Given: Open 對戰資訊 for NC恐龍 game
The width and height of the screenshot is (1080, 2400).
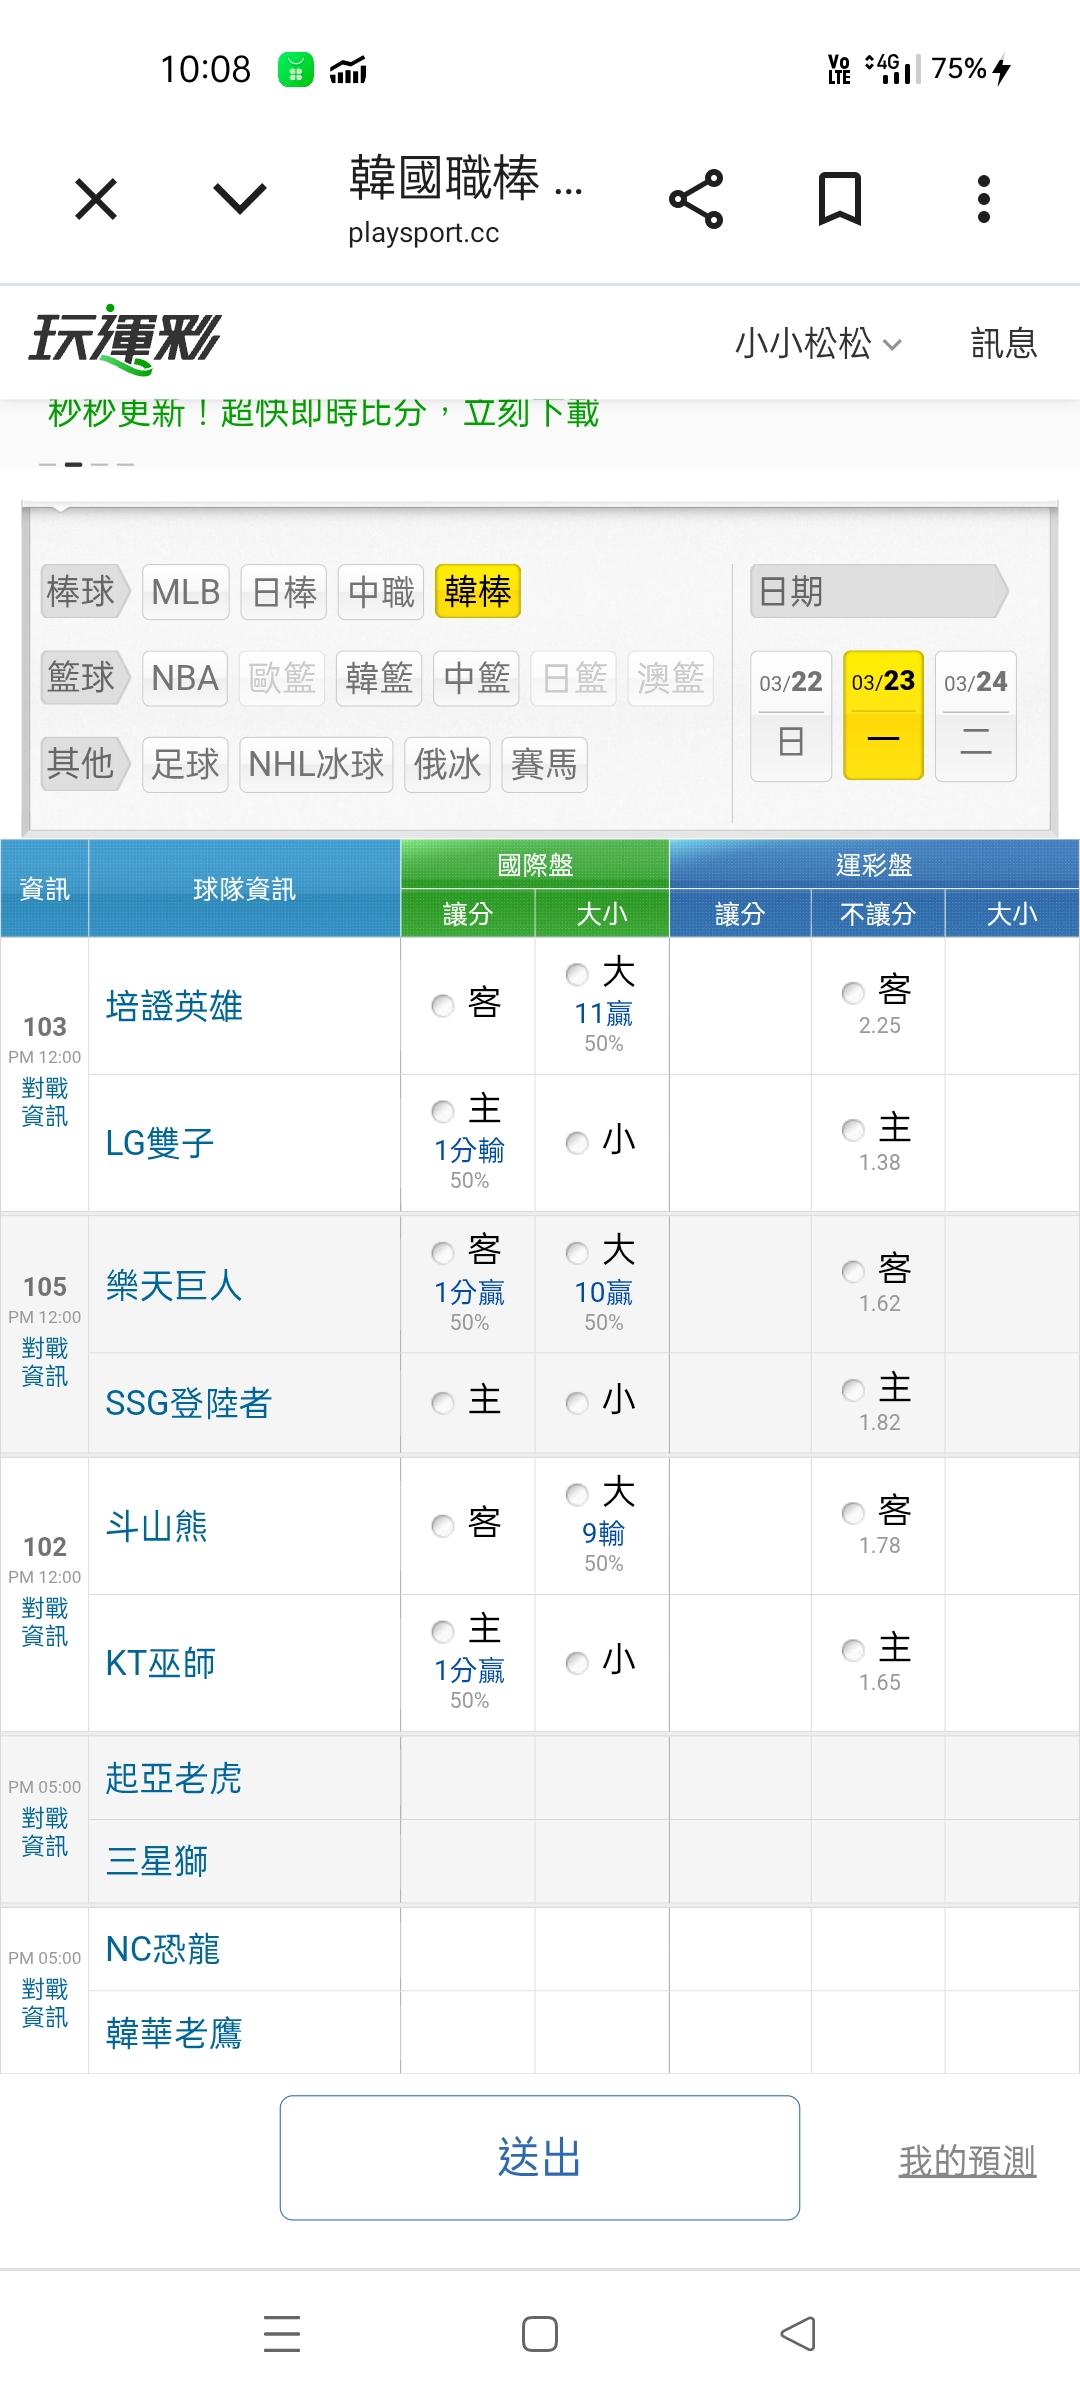Looking at the screenshot, I should pyautogui.click(x=45, y=2003).
